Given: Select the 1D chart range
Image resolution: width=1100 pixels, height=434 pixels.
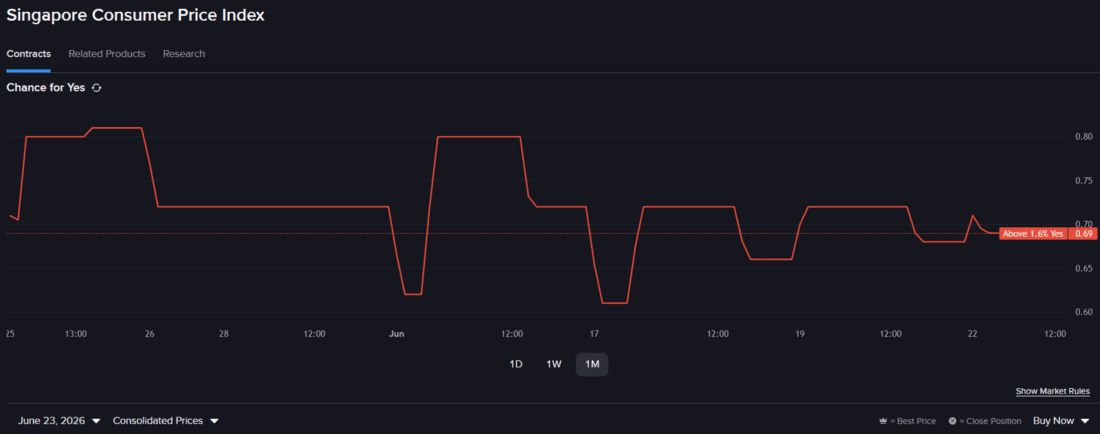Looking at the screenshot, I should [x=516, y=365].
